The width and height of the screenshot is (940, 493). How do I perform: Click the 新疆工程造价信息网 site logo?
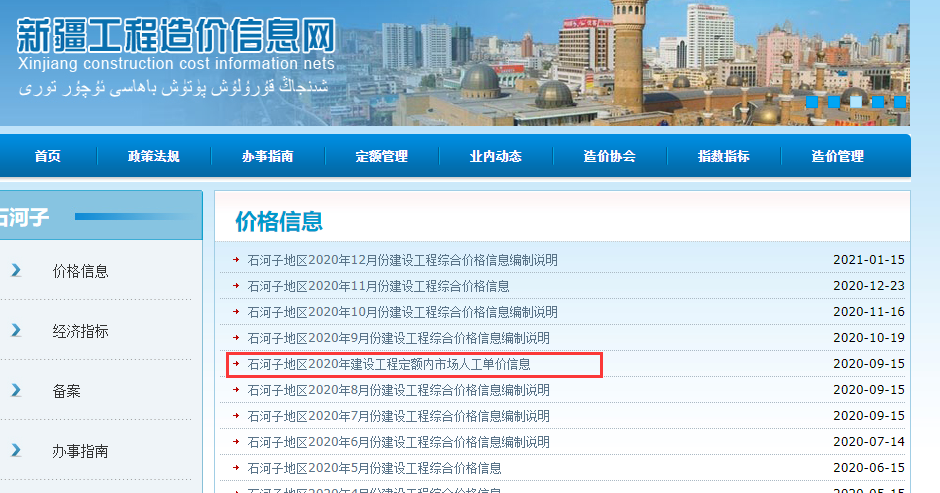click(x=176, y=35)
